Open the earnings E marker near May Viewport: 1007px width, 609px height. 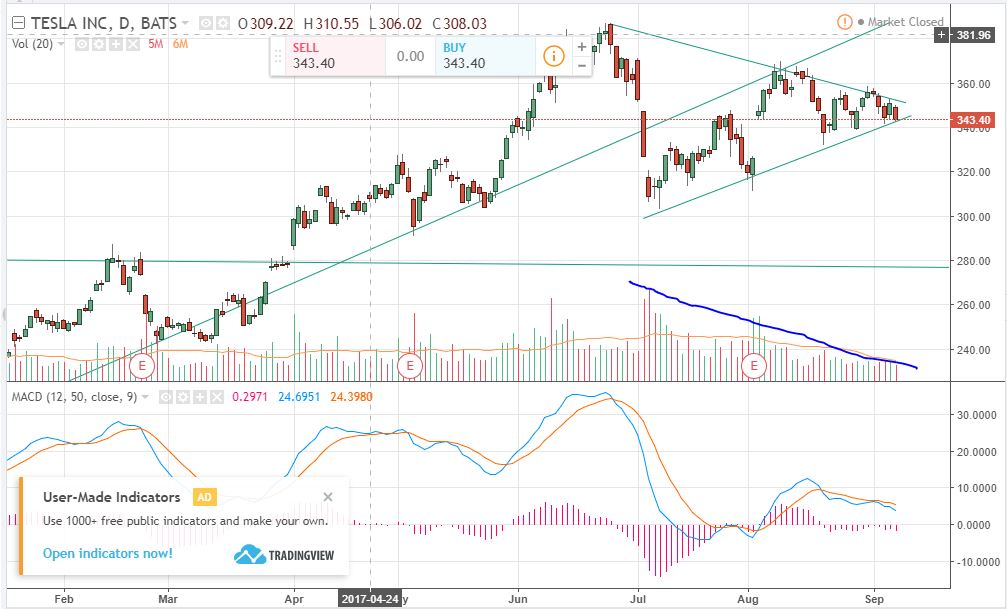[410, 367]
